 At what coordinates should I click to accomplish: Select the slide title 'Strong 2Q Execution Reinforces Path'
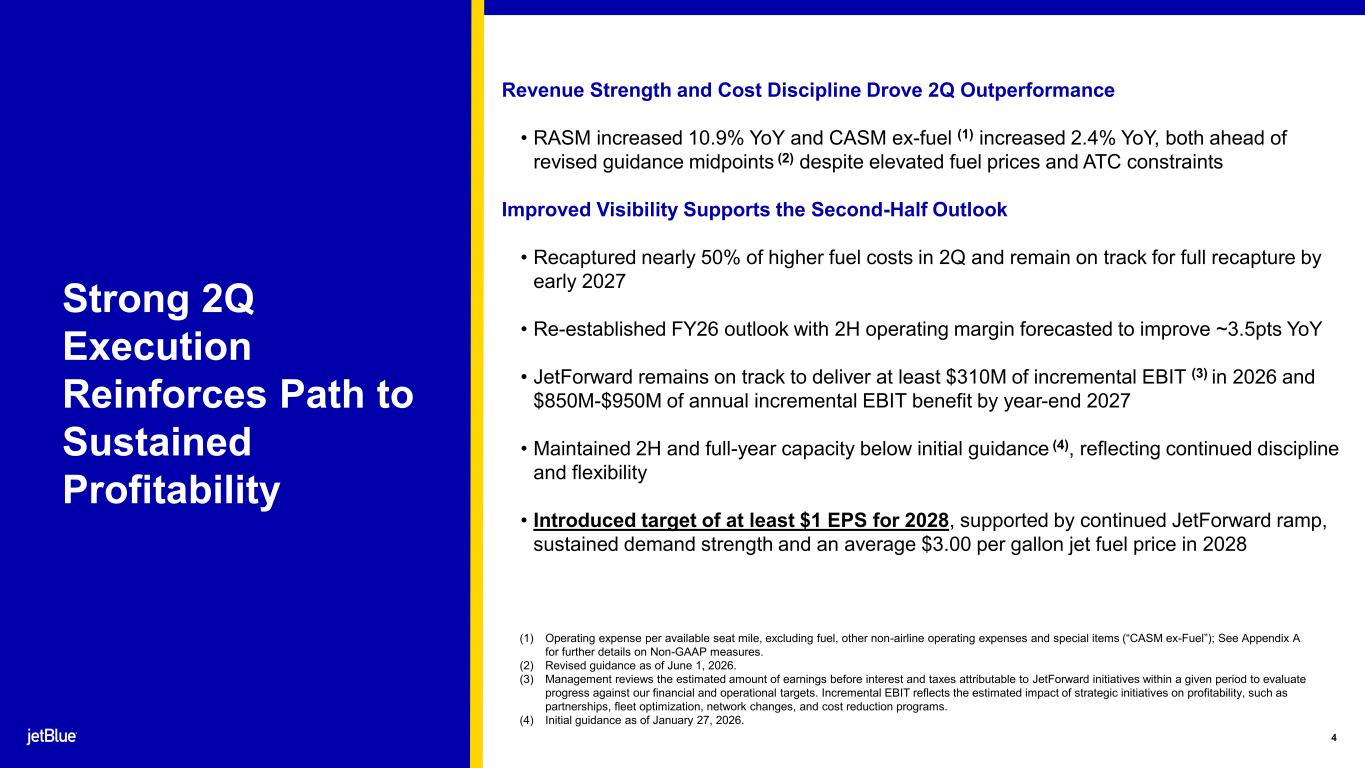pos(237,393)
